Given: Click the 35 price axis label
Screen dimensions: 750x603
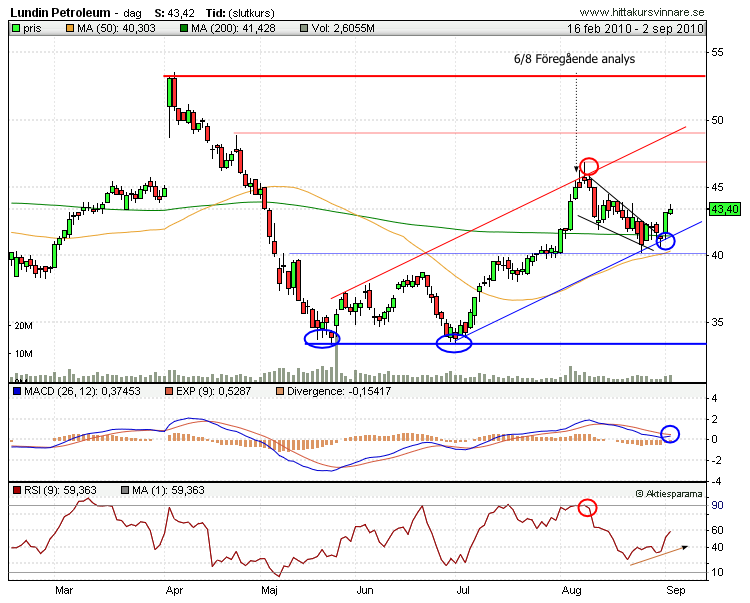Looking at the screenshot, I should (x=717, y=322).
